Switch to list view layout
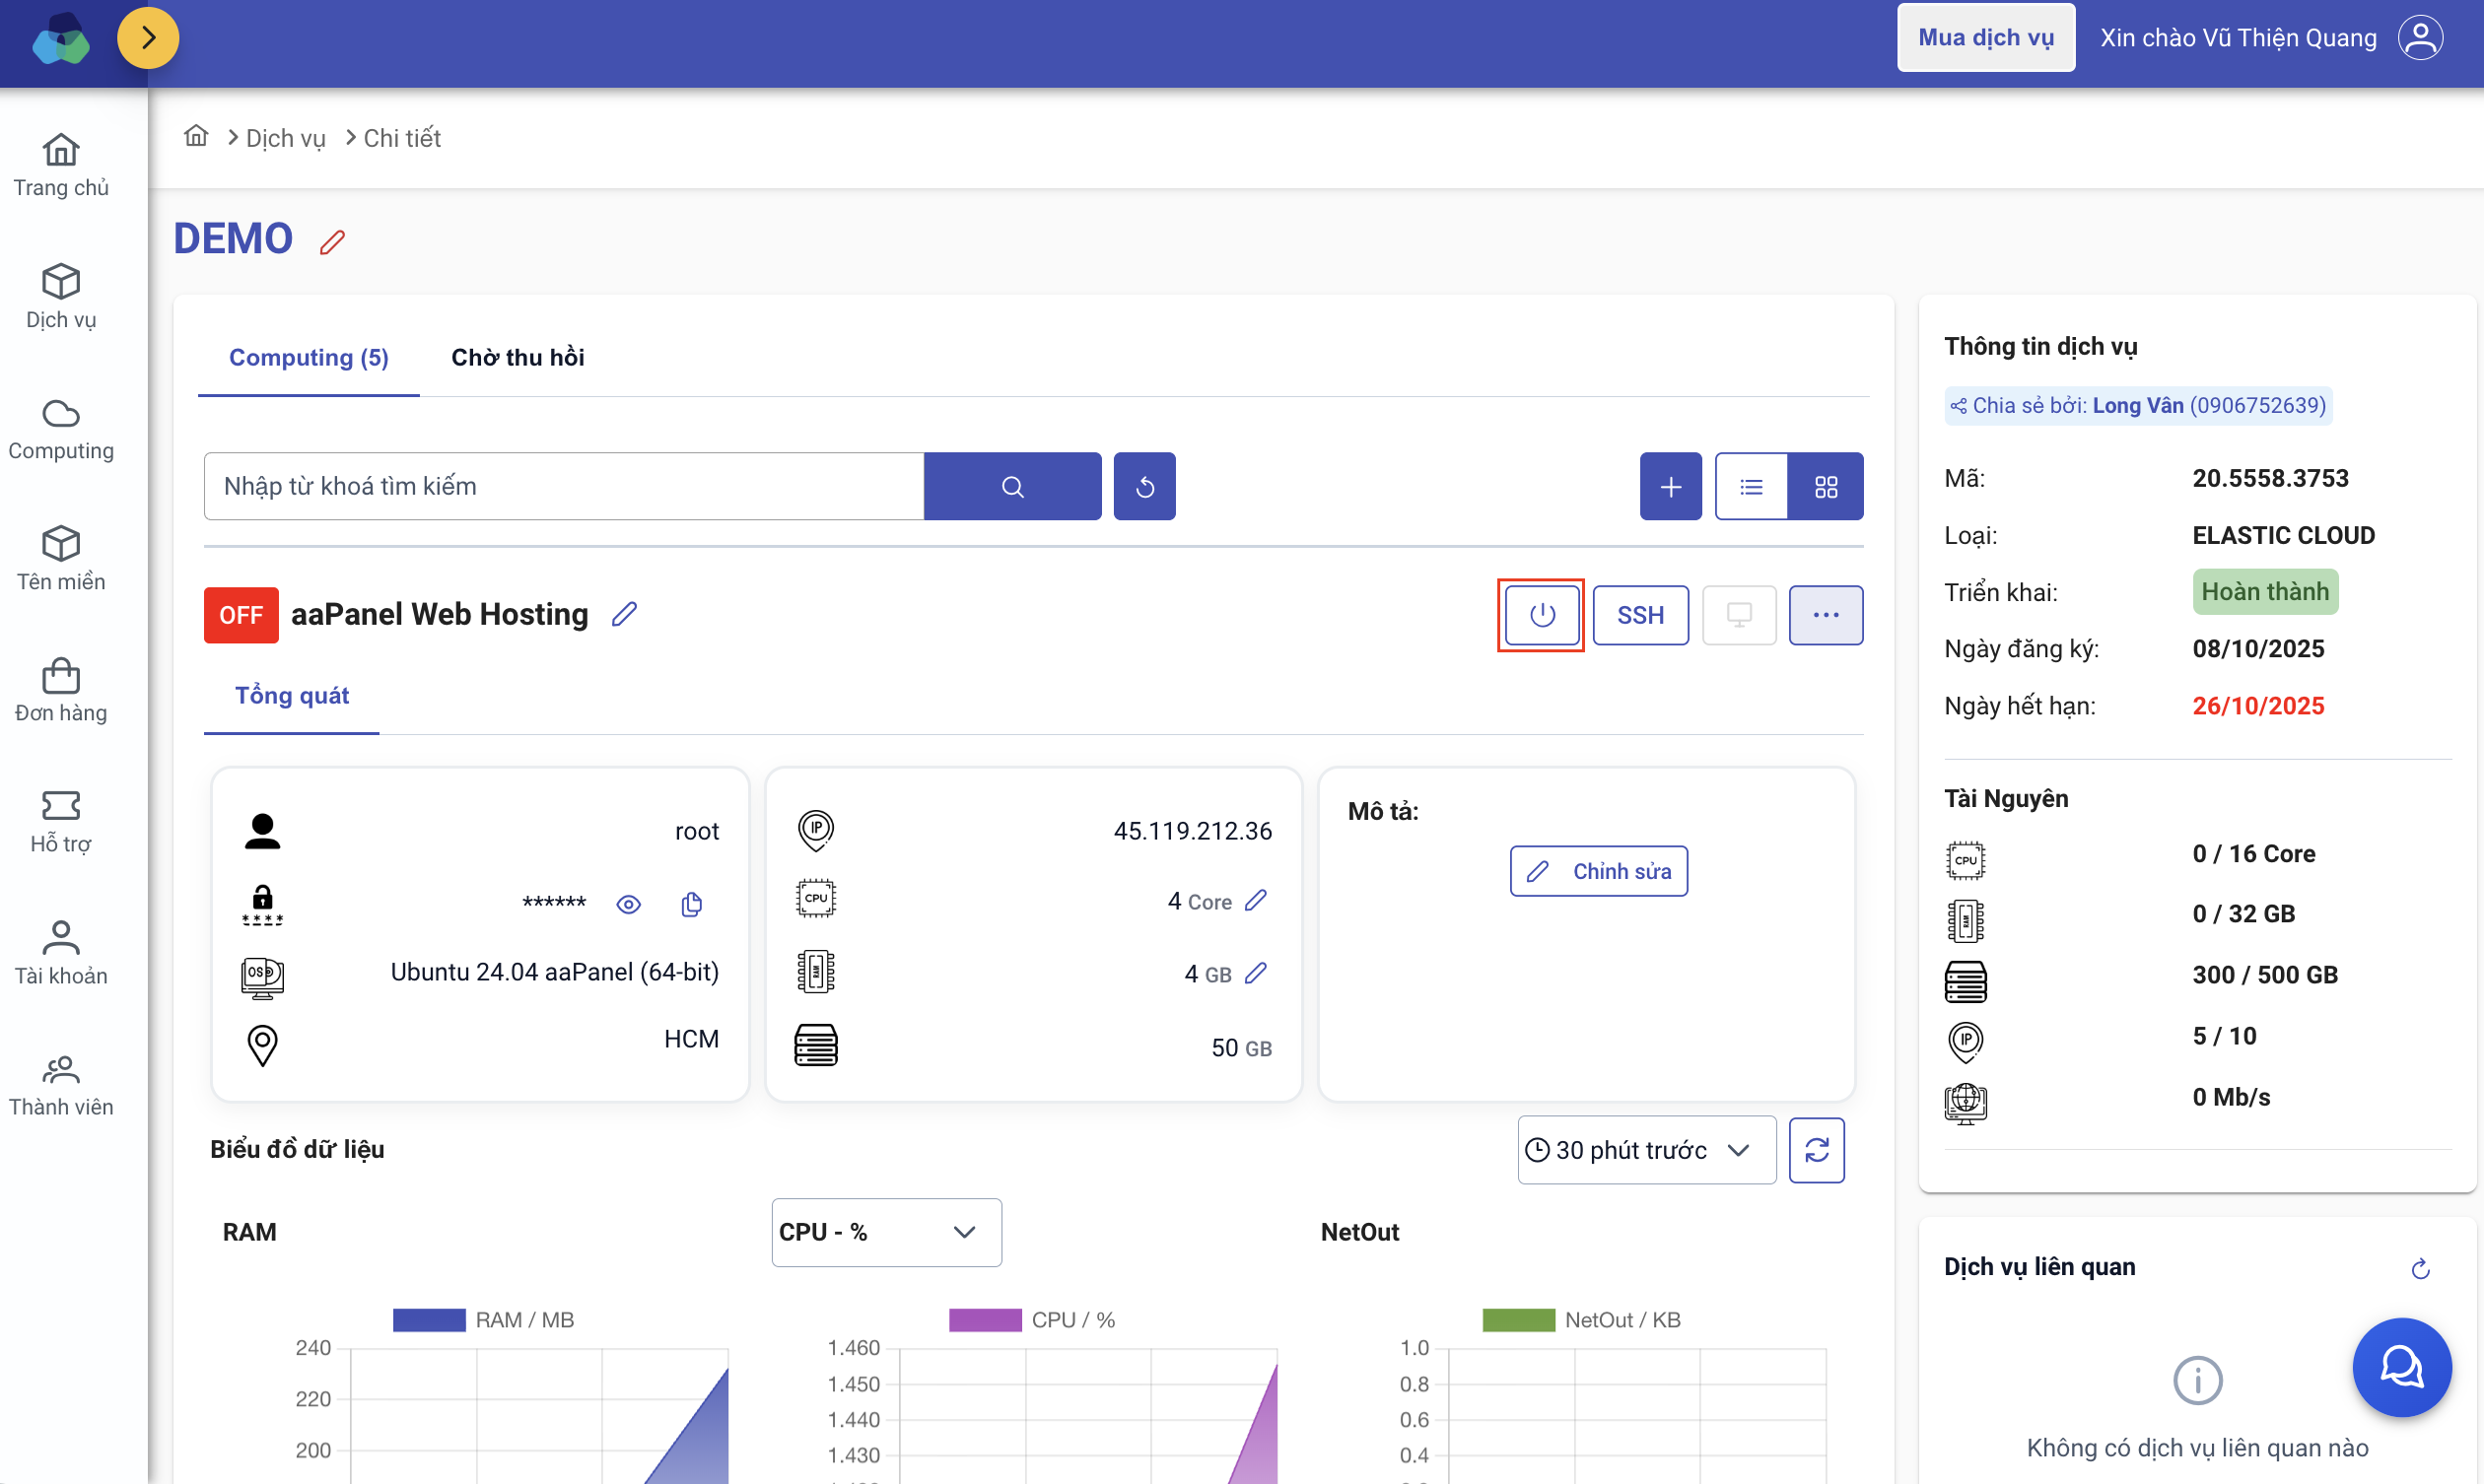Viewport: 2484px width, 1484px height. click(x=1751, y=487)
